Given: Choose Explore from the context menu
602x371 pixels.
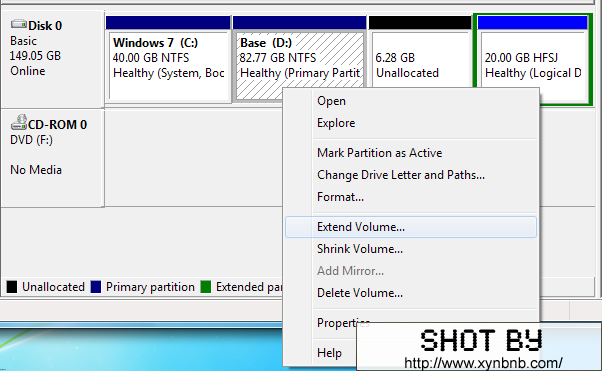Looking at the screenshot, I should [x=411, y=123].
